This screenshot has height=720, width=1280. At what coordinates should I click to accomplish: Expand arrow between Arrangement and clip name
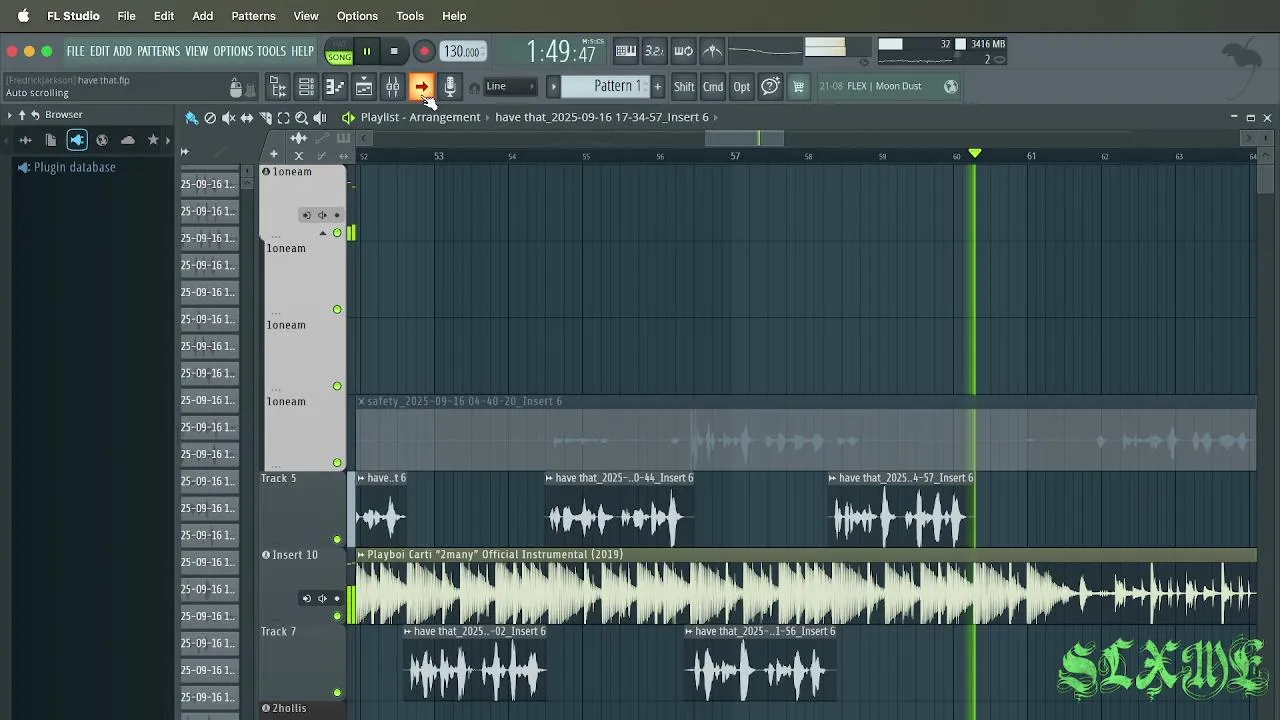tap(488, 117)
